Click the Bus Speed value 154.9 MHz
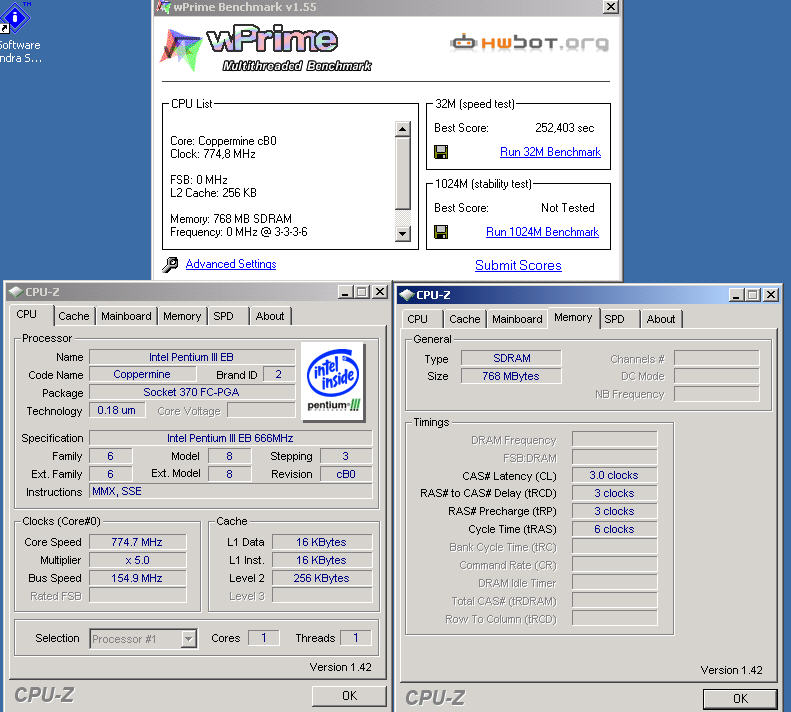791x712 pixels. (137, 578)
